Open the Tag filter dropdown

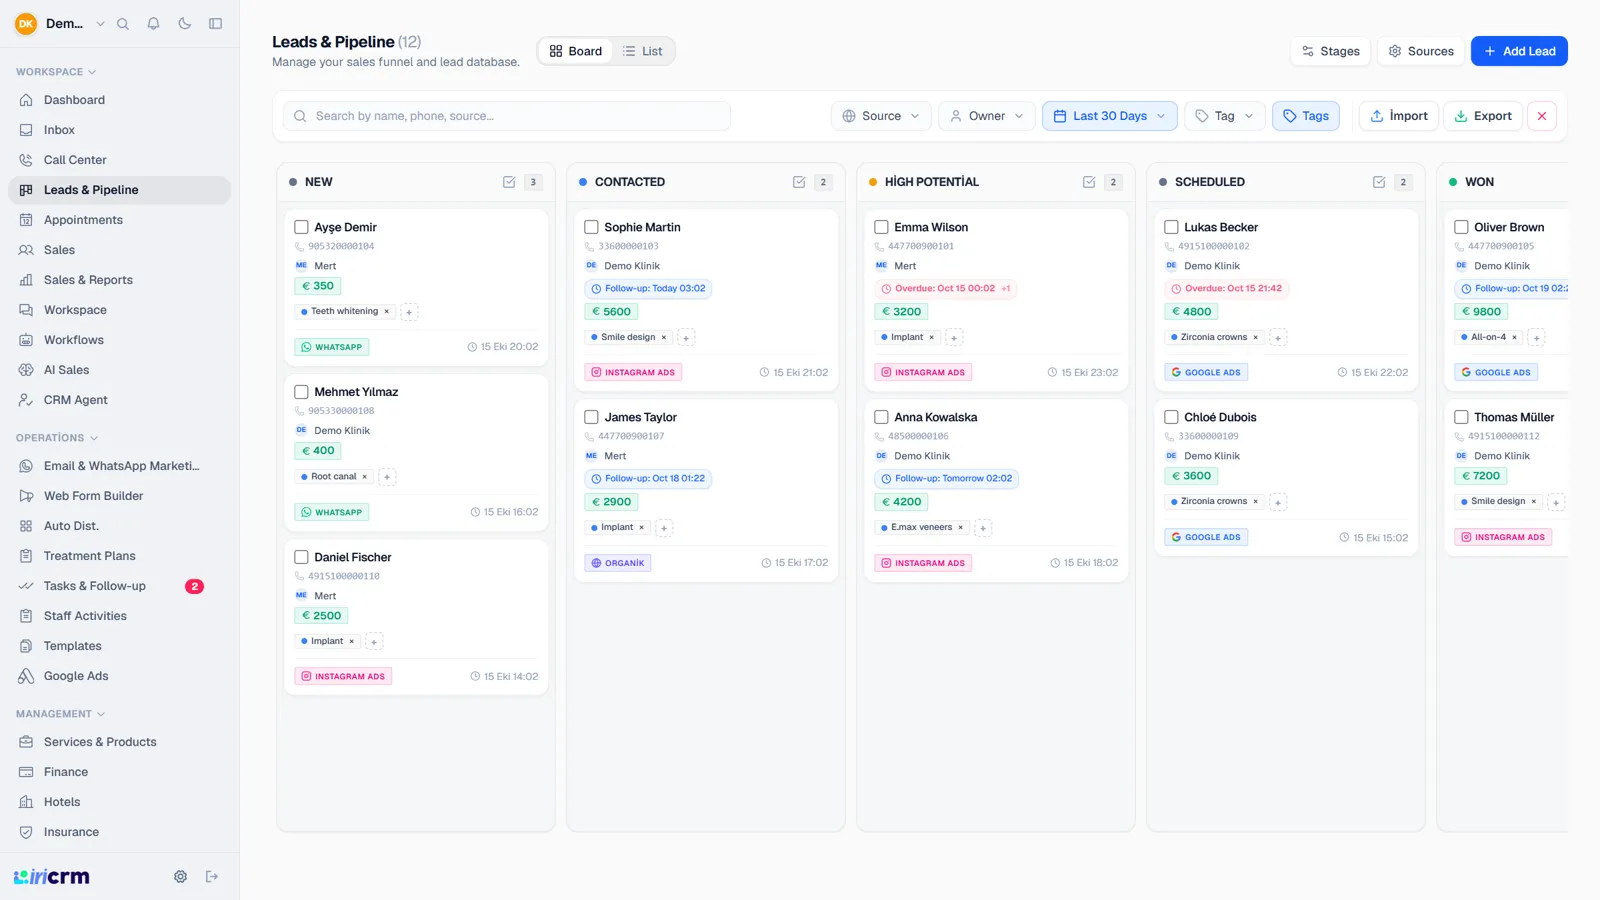coord(1225,116)
